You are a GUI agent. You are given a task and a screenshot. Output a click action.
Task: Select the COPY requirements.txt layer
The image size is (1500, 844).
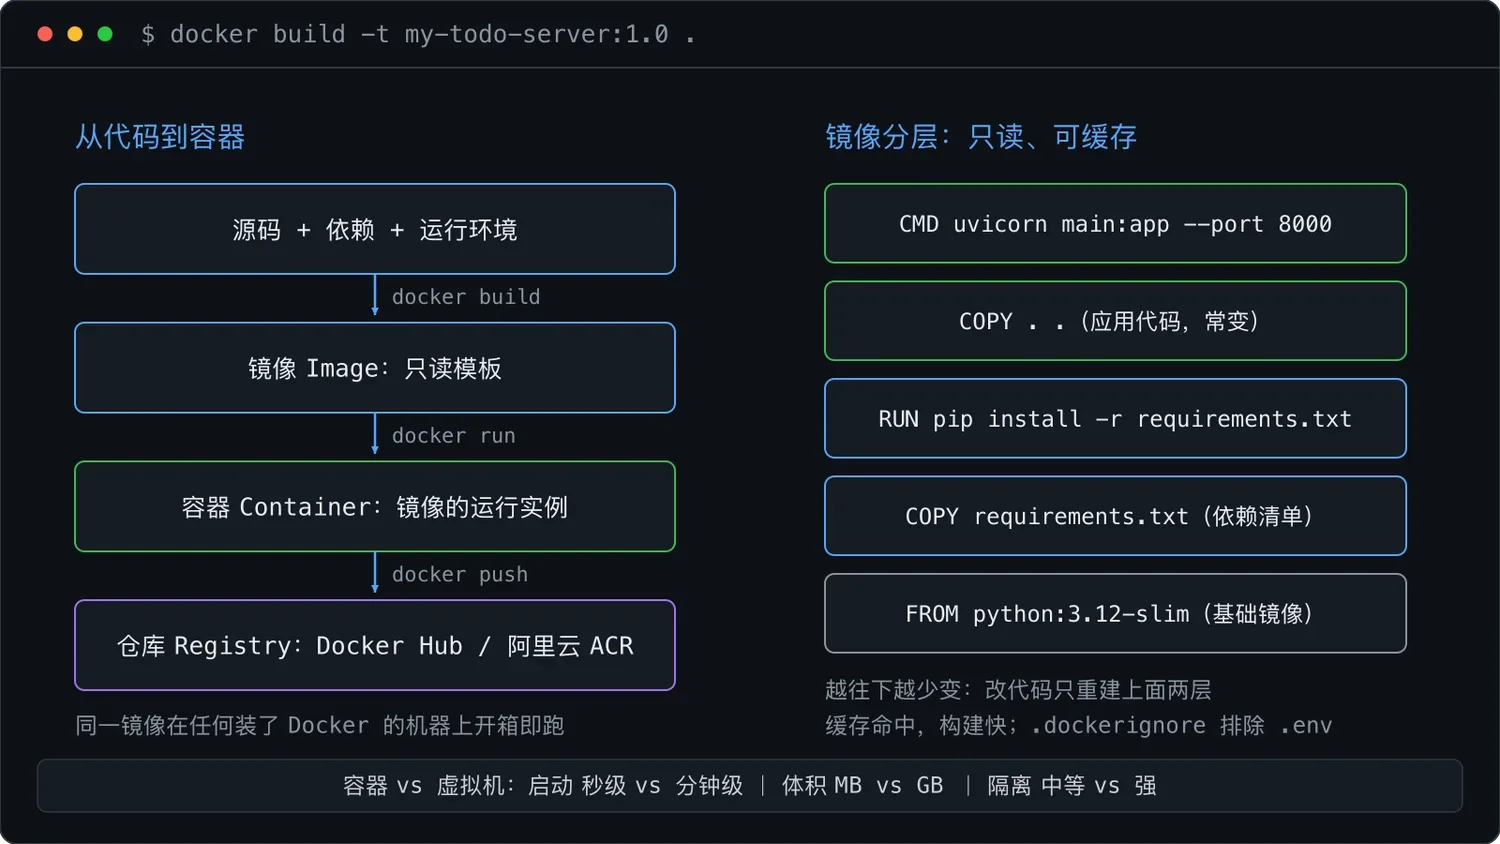click(1115, 516)
